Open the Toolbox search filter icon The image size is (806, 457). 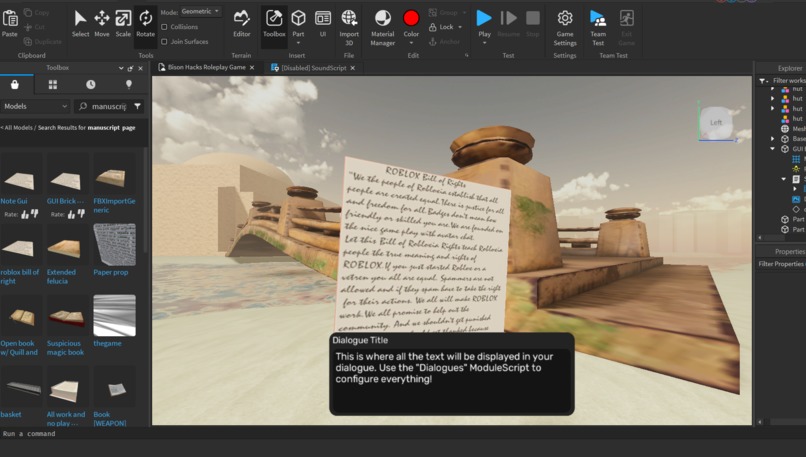[137, 106]
